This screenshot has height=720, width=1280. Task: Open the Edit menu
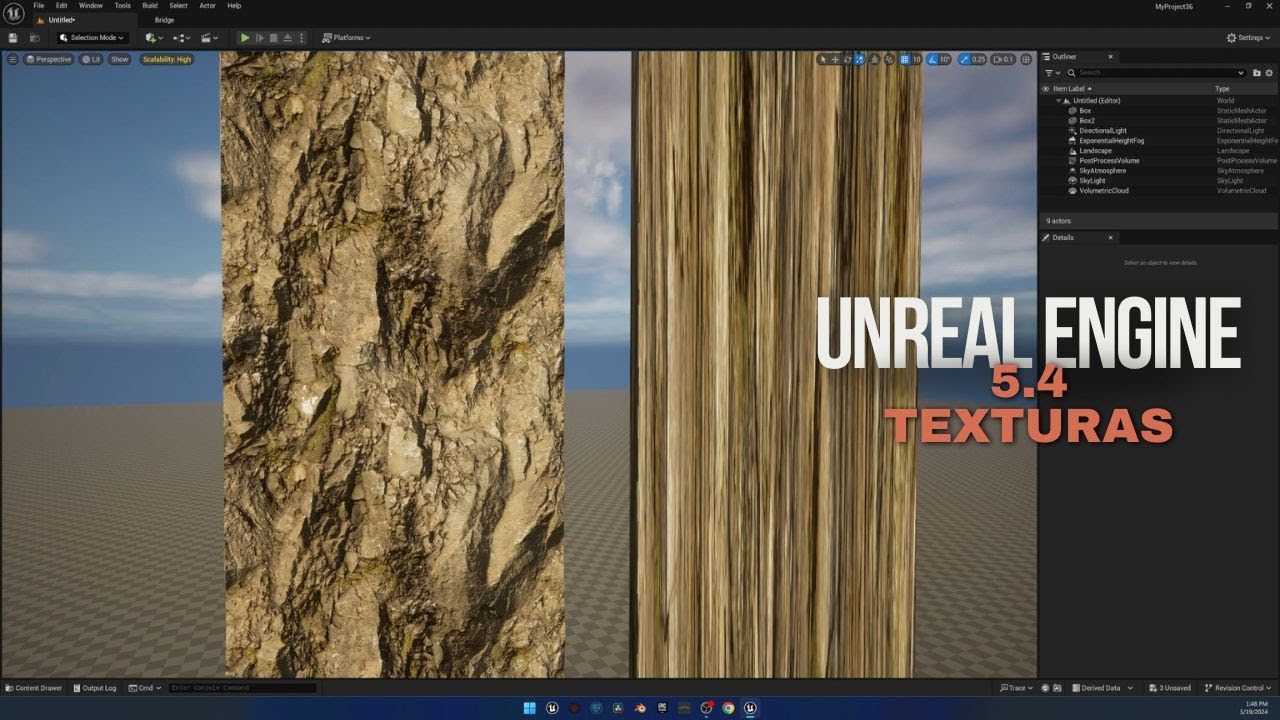pos(62,5)
